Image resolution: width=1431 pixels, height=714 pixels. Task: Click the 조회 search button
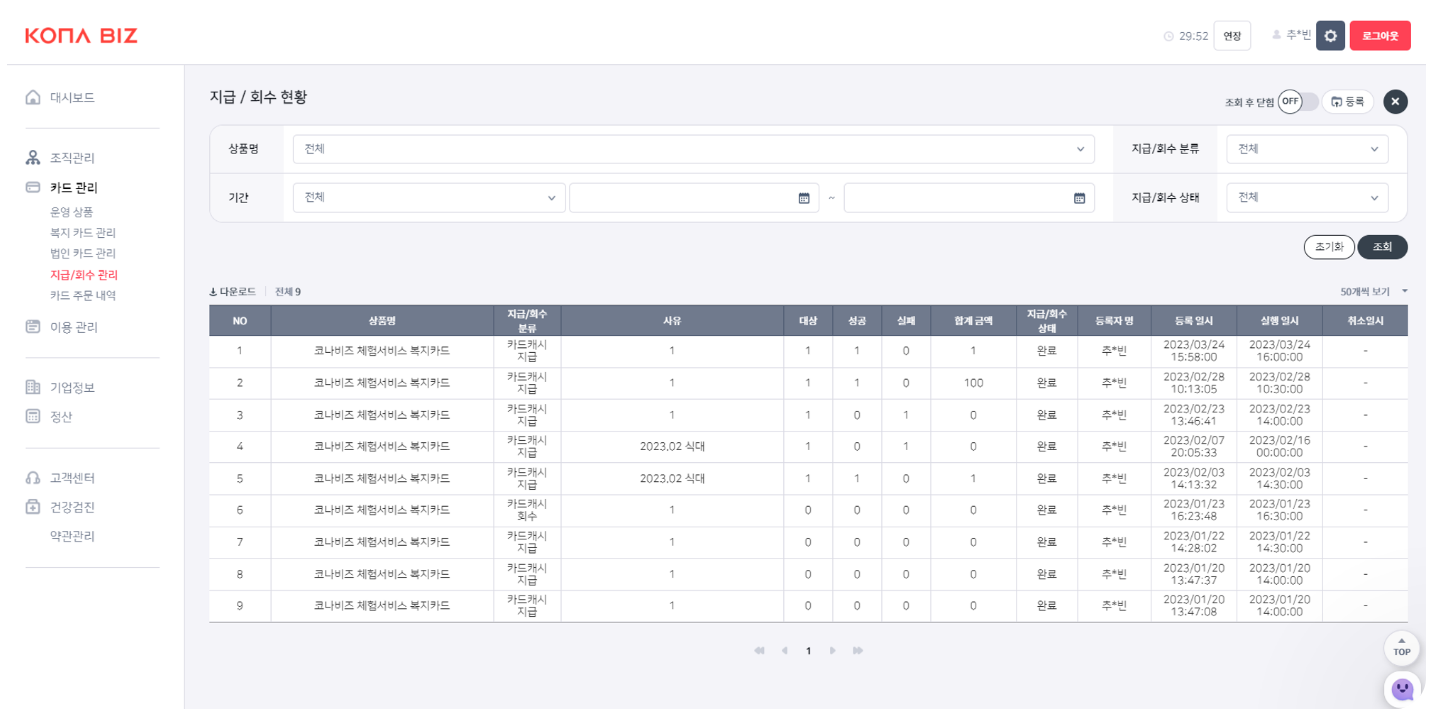coord(1382,247)
